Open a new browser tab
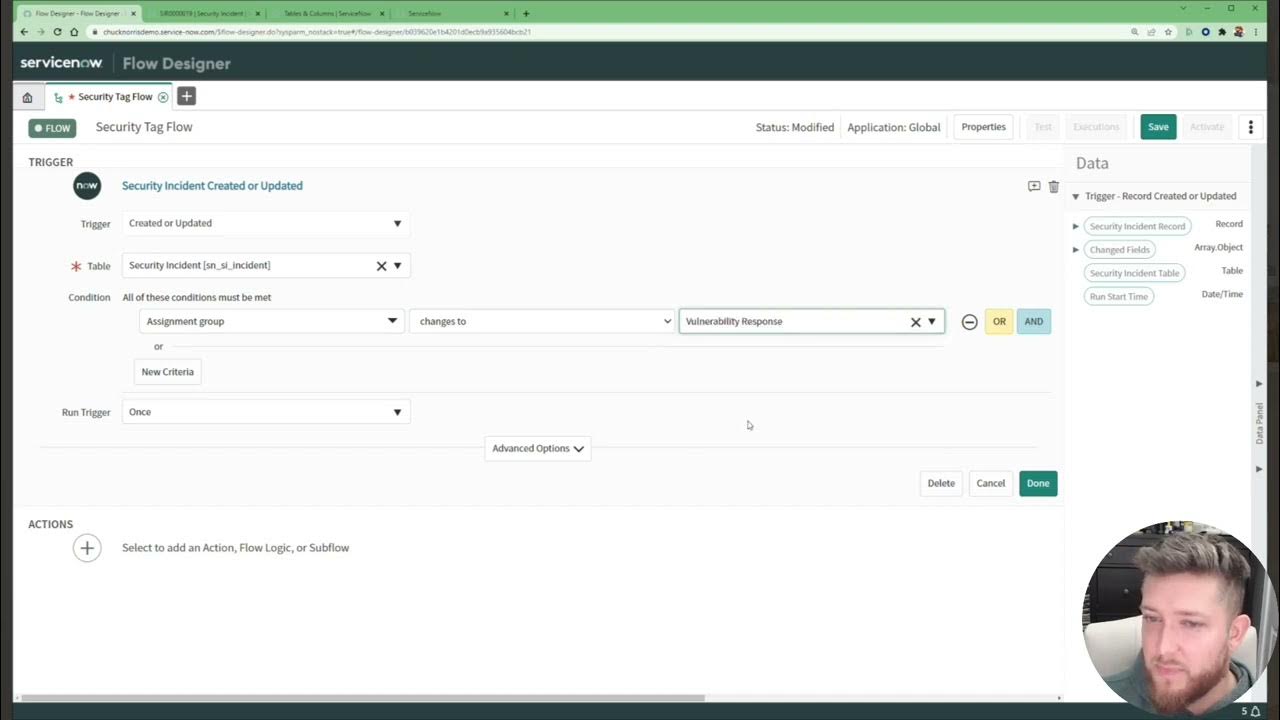The width and height of the screenshot is (1280, 720). [526, 14]
